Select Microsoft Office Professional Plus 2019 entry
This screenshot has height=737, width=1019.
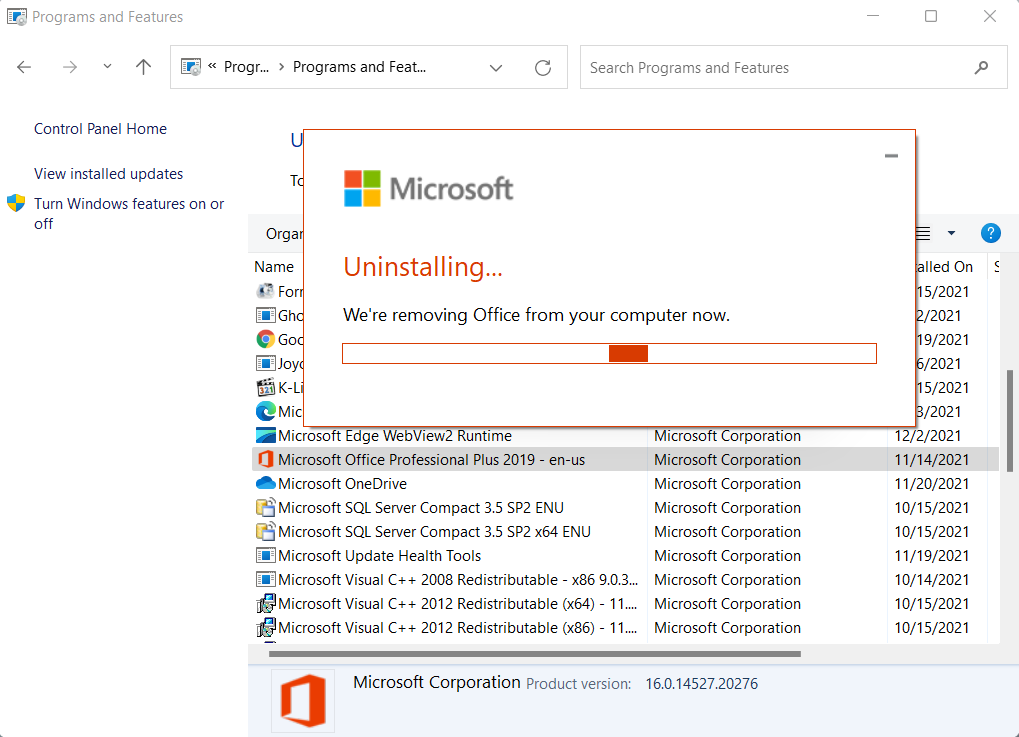pyautogui.click(x=432, y=459)
